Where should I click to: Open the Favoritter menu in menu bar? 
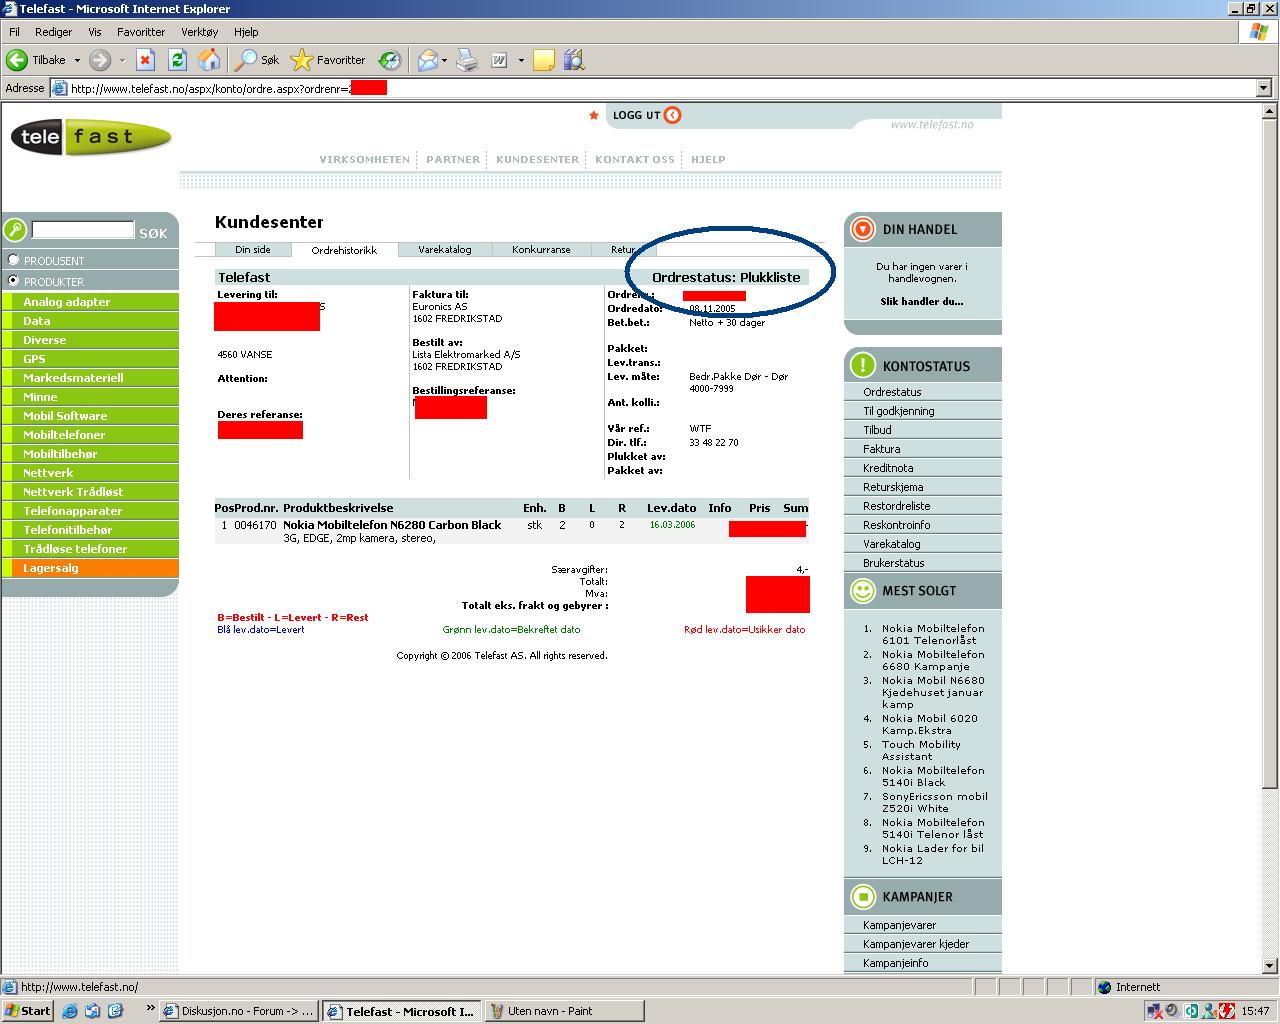pos(140,32)
